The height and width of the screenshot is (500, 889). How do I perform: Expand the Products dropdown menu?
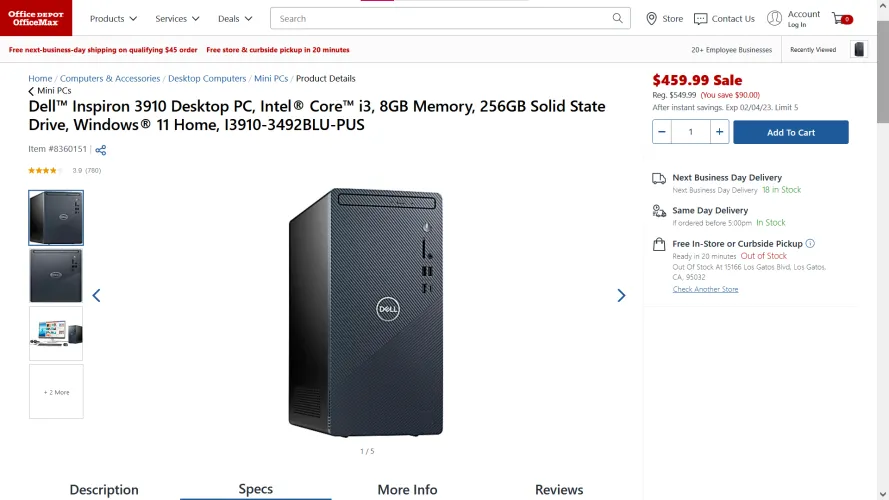(x=113, y=18)
